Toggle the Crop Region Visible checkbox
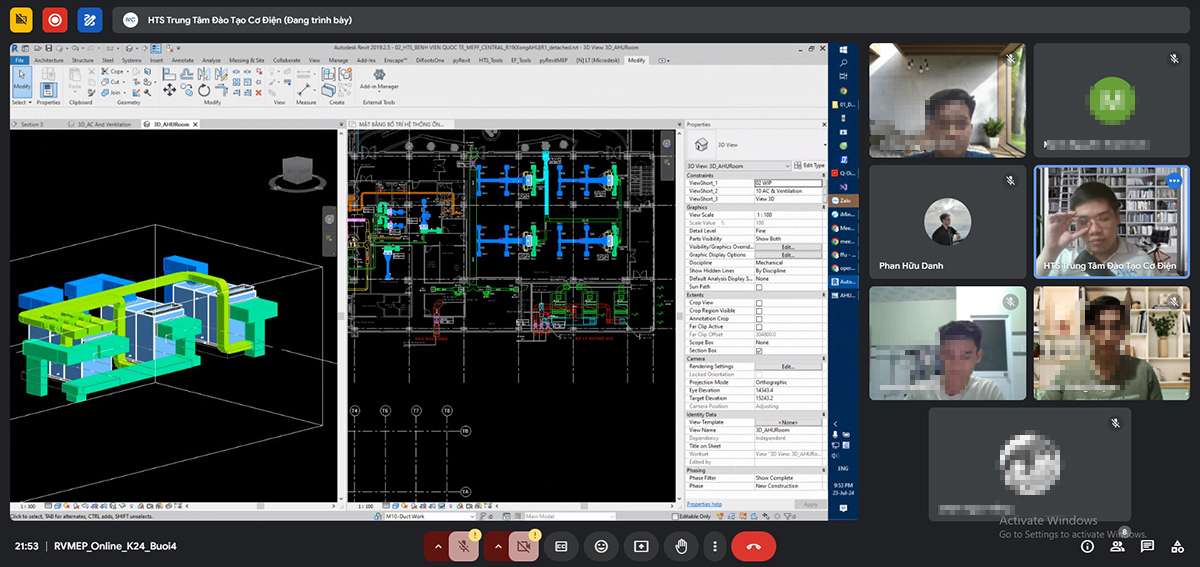Screen dimensions: 1200x567 click(x=759, y=311)
